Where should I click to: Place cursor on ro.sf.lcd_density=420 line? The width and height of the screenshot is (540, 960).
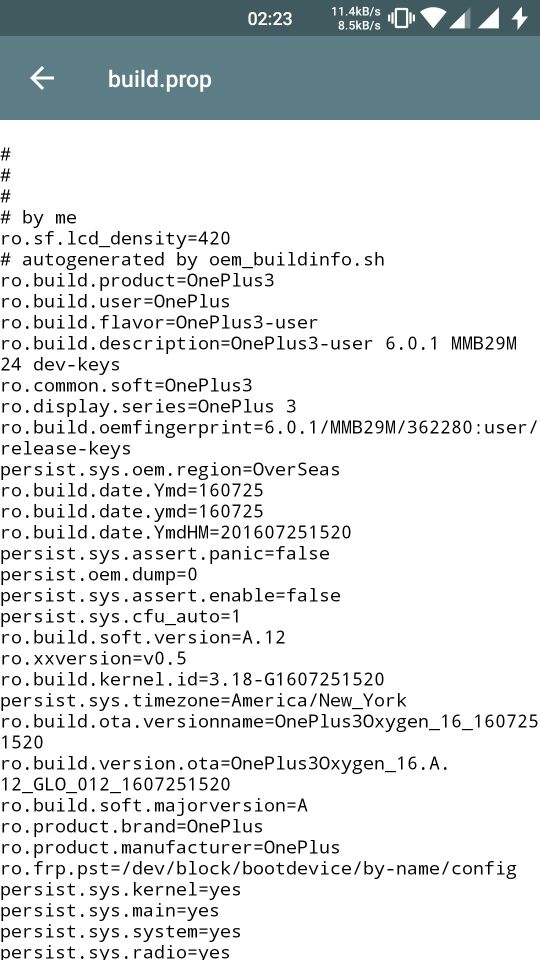(116, 239)
